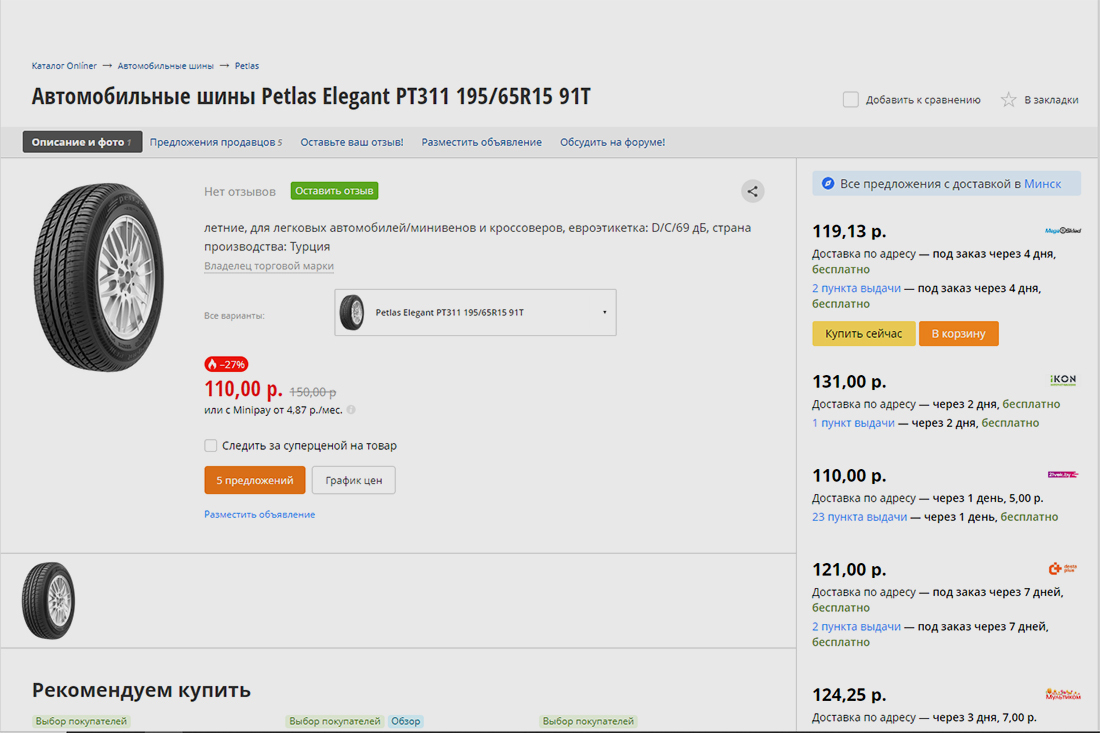Open seller logo for 110,00 р. offer

(1062, 475)
